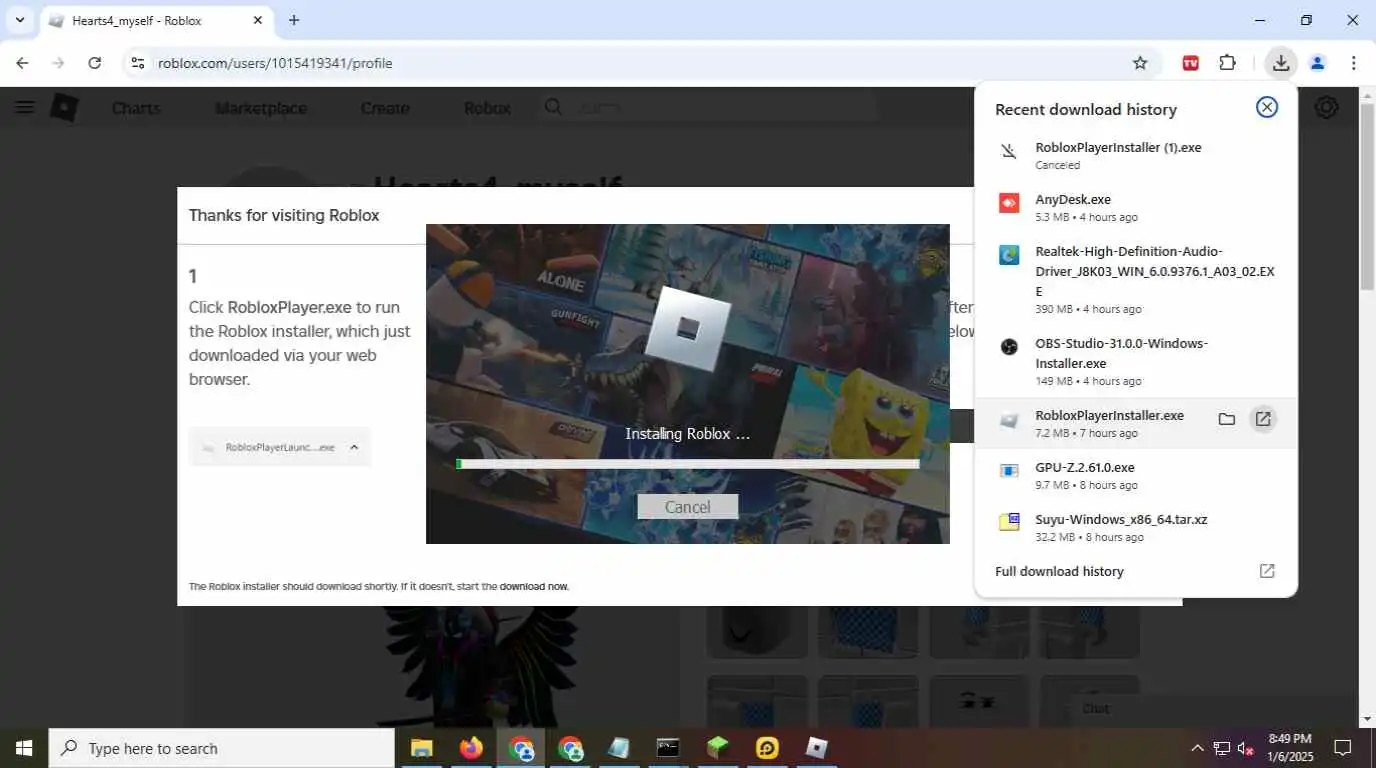Image resolution: width=1376 pixels, height=768 pixels.
Task: Cancel the Roblox installation
Action: (x=688, y=507)
